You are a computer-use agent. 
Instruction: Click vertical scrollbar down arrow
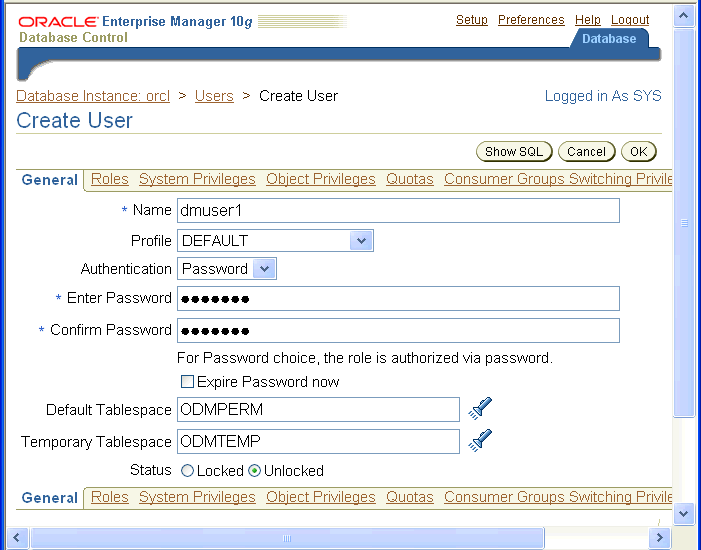pos(684,513)
